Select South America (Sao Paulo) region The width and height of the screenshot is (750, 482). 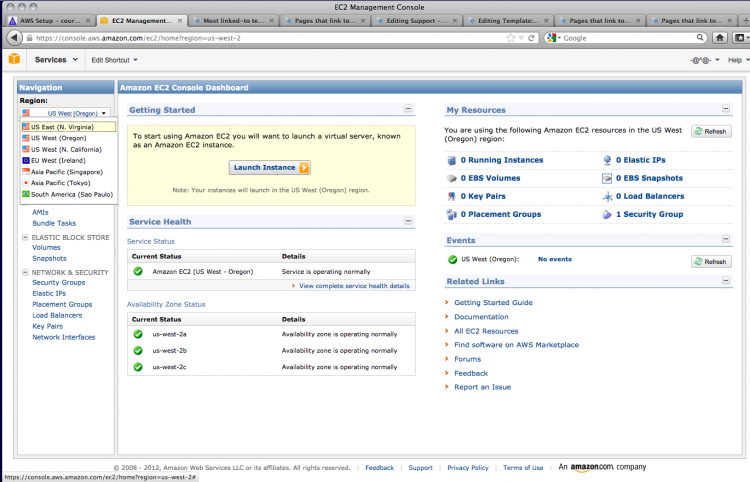pos(68,194)
